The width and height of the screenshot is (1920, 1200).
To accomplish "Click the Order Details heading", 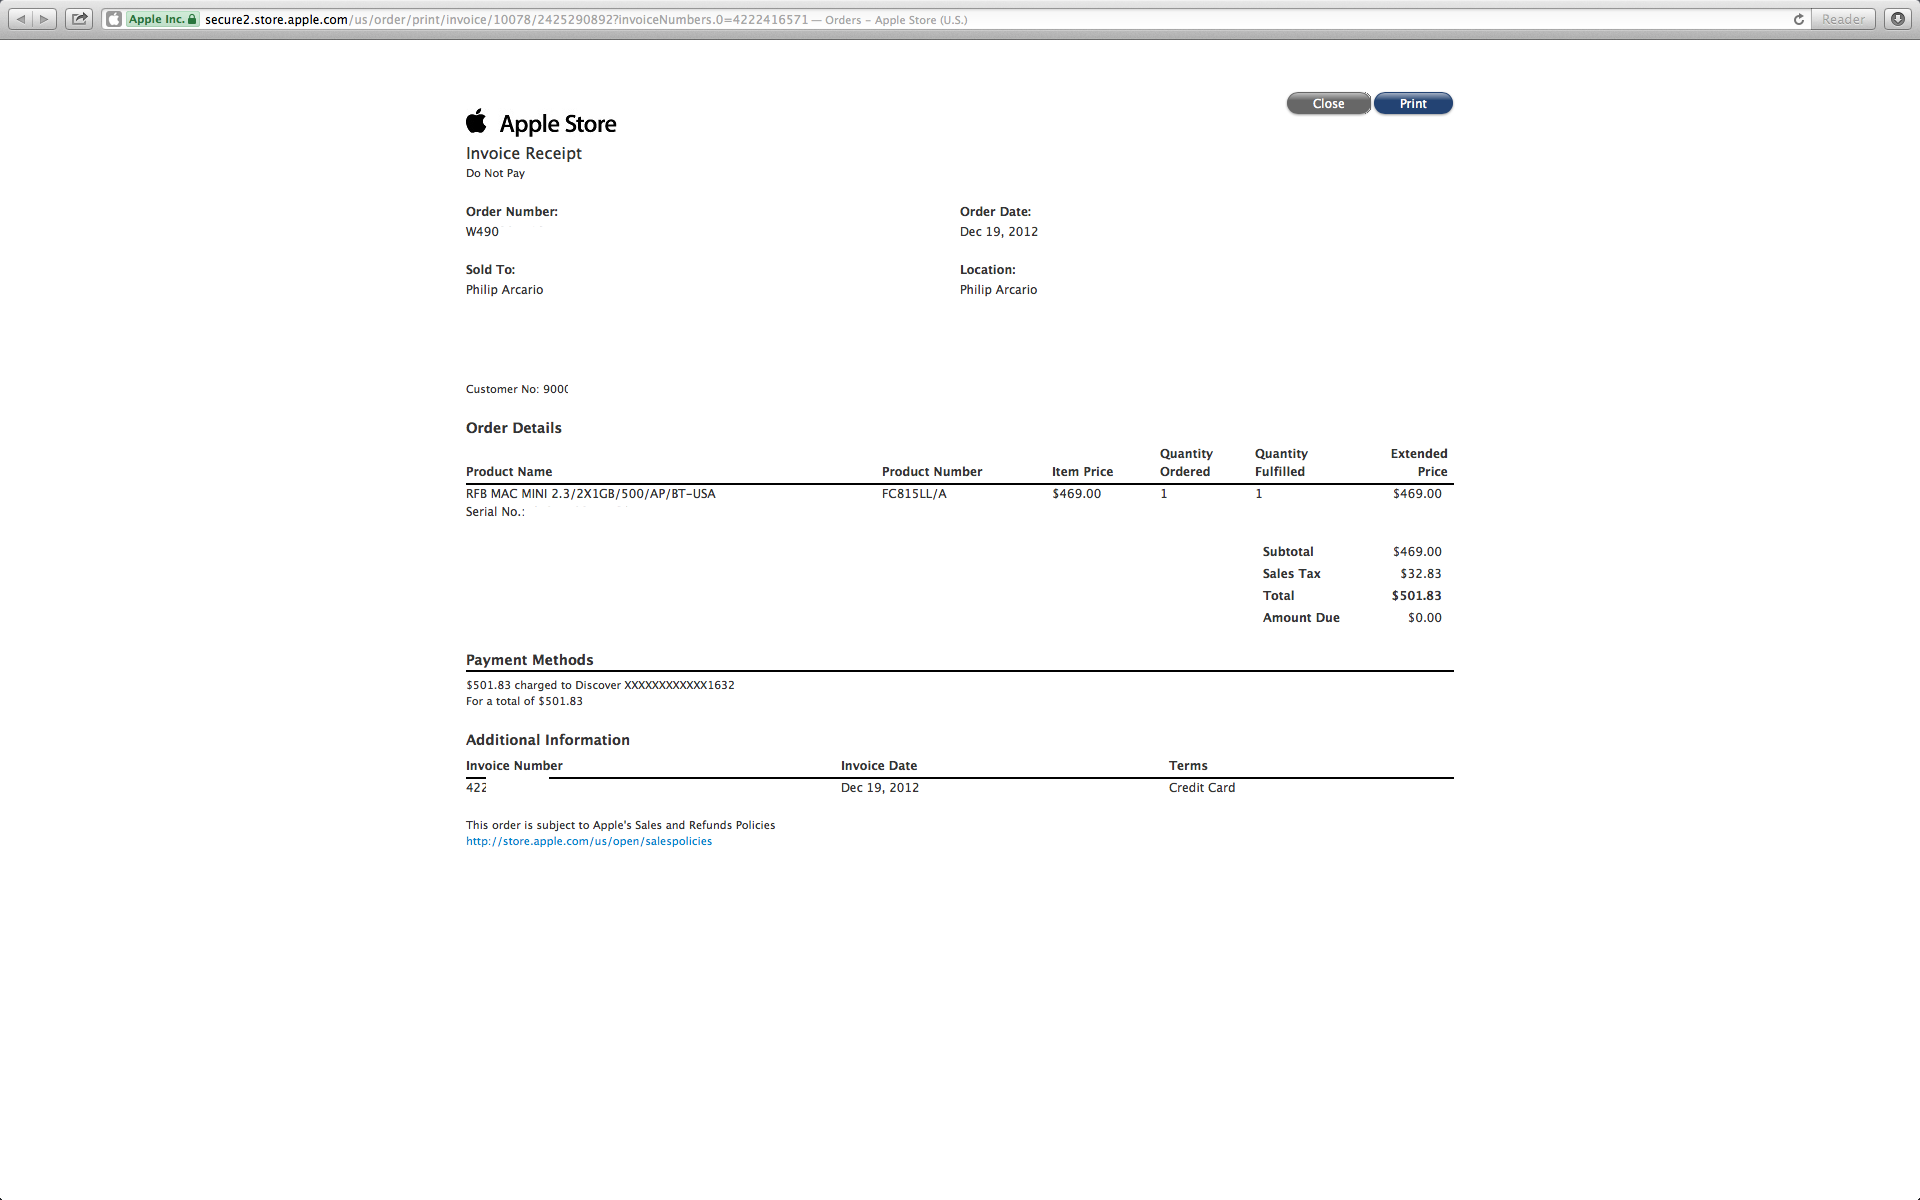I will point(513,428).
